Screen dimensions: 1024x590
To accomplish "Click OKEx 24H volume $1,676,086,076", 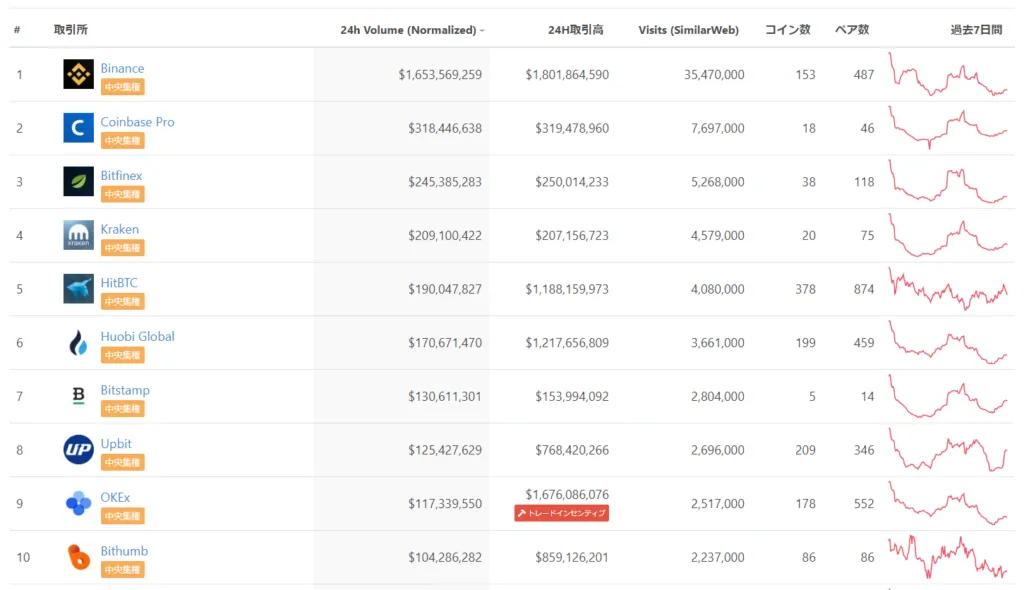I will (567, 495).
